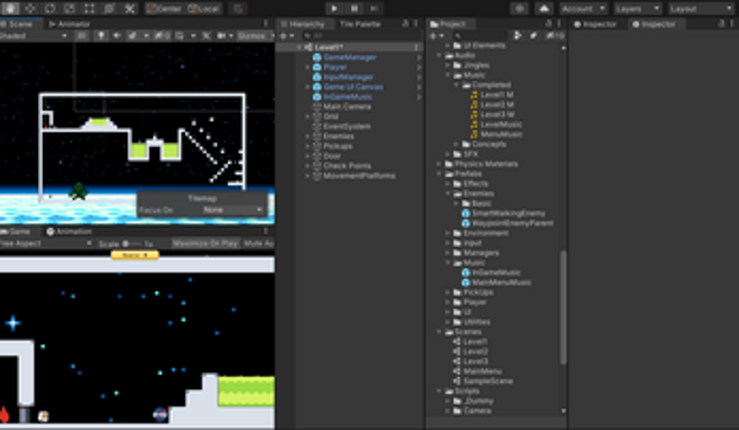Start Play mode
739x430 pixels.
tap(334, 8)
